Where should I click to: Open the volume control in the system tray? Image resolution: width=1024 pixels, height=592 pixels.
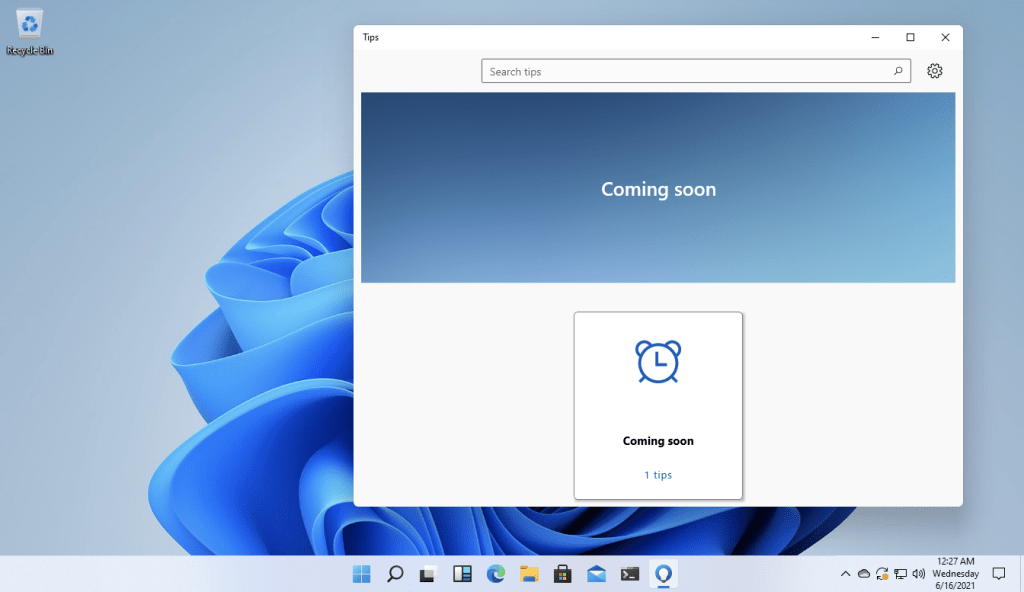pyautogui.click(x=918, y=573)
